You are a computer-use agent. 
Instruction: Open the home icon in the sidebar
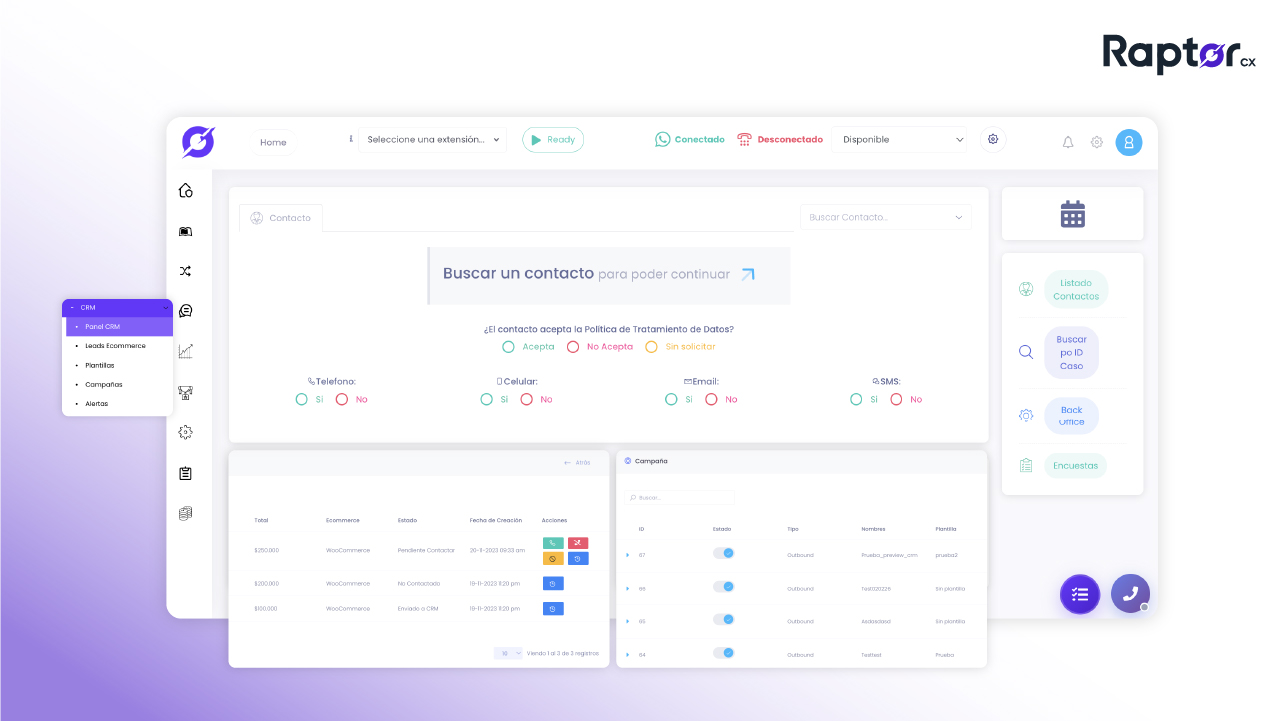(185, 190)
